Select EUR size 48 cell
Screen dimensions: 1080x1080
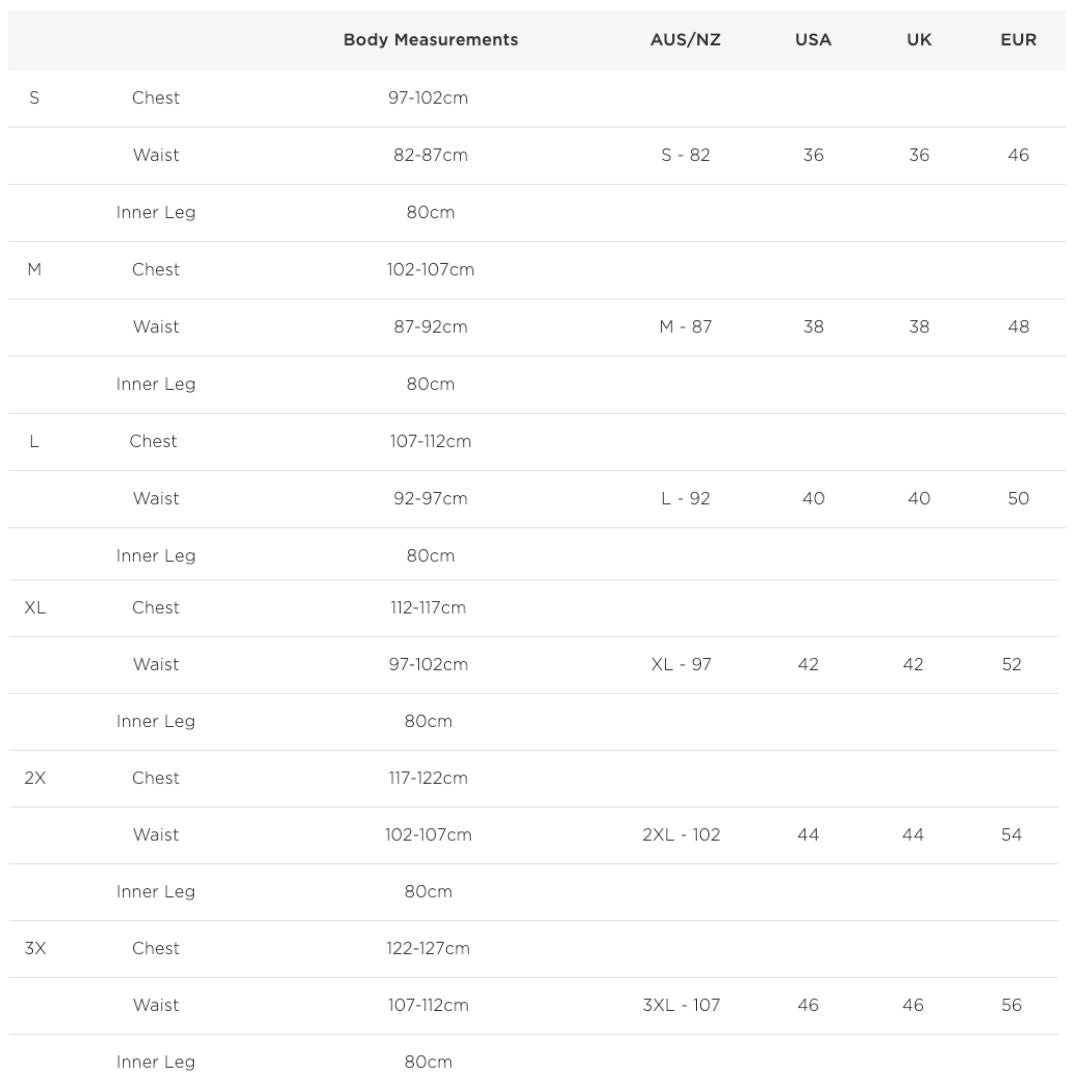(1018, 327)
